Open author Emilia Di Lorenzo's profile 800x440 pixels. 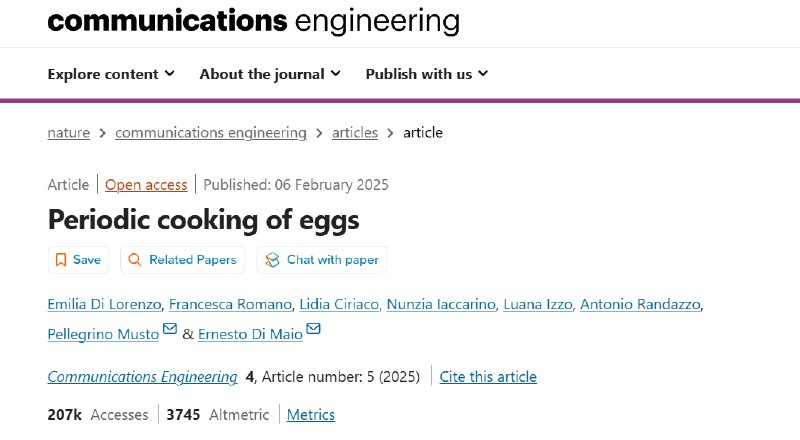point(103,305)
